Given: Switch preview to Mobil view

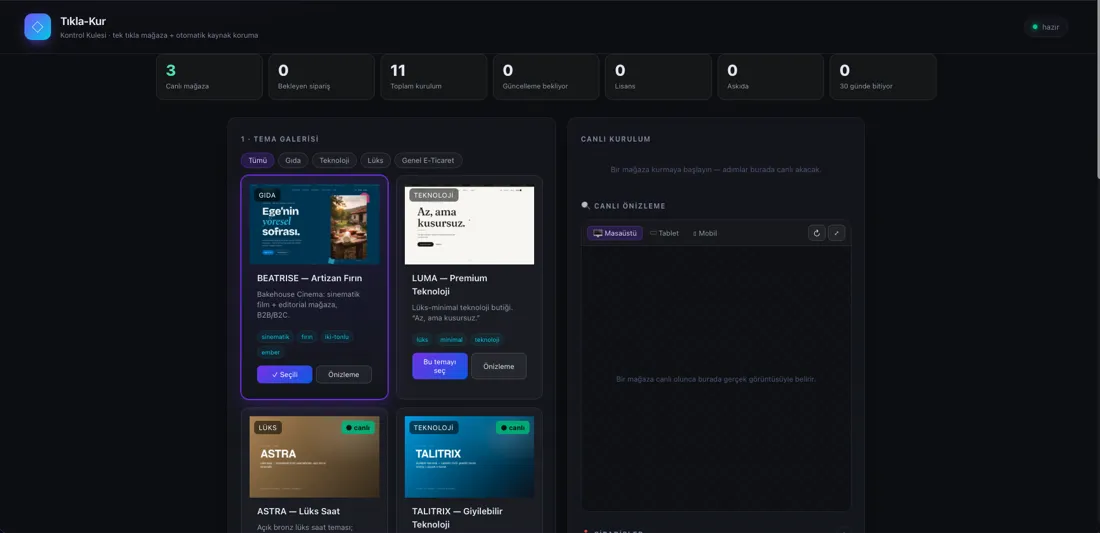Looking at the screenshot, I should [704, 233].
